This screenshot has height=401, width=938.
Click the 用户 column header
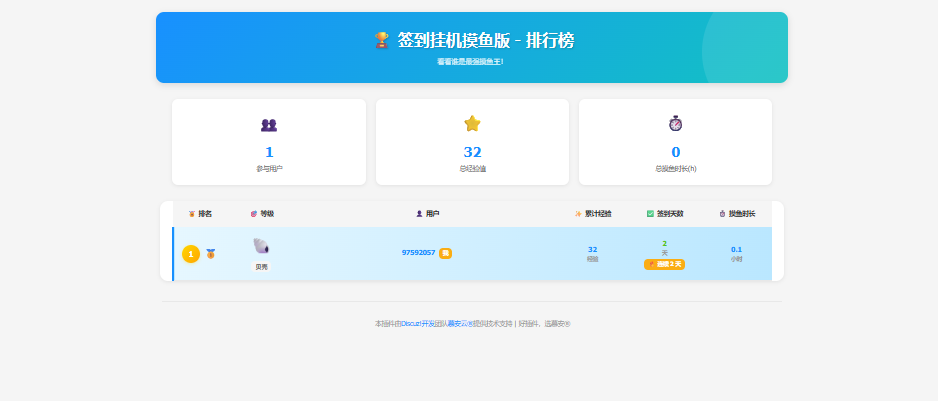(x=432, y=214)
